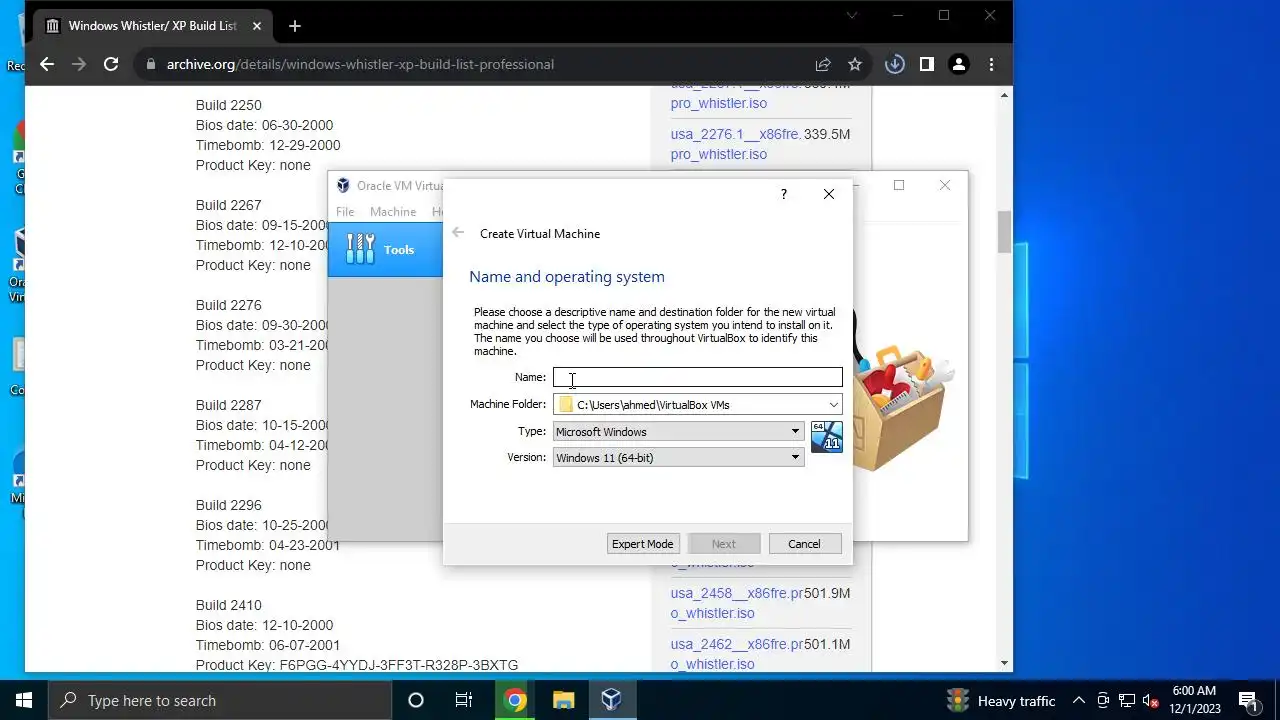Maximize the VirtualBox Manager window
This screenshot has height=720, width=1280.
[899, 185]
